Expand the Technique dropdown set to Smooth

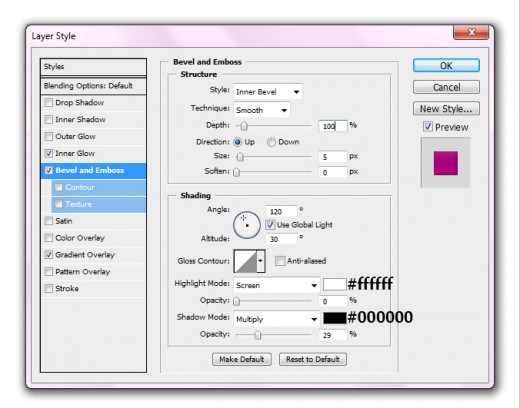(x=262, y=110)
